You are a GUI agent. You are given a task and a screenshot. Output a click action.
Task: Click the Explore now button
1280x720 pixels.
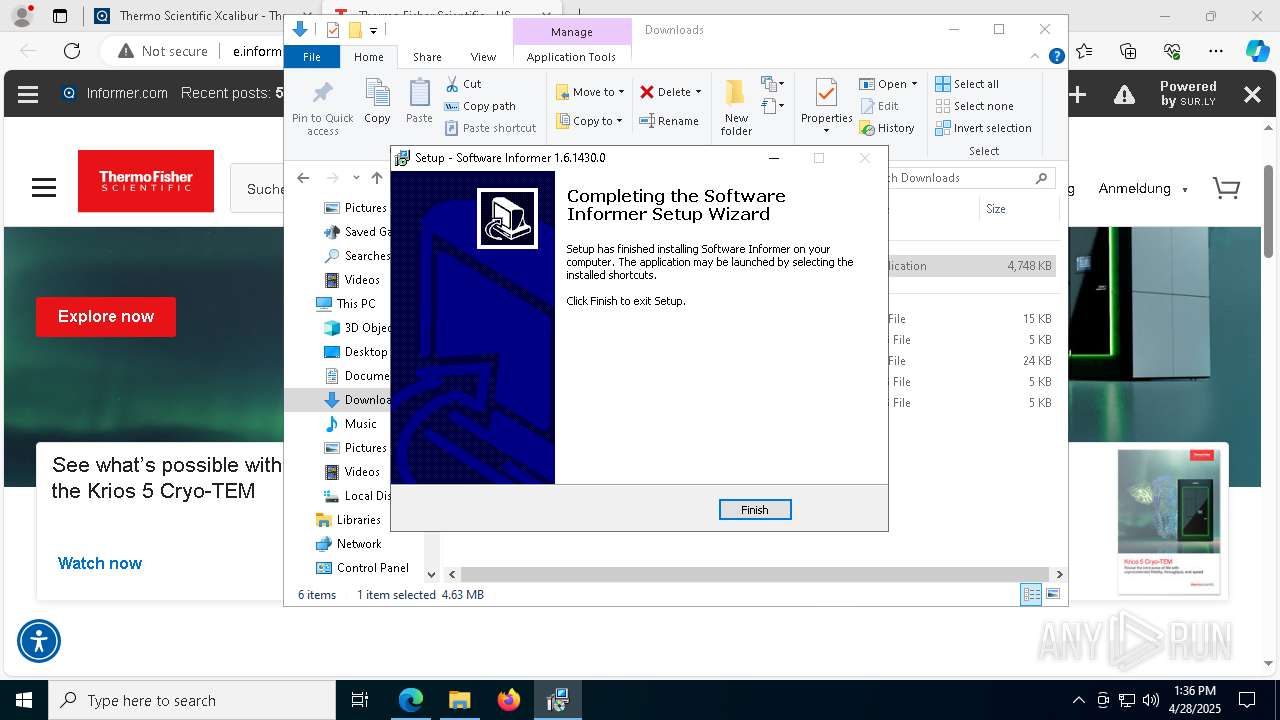pyautogui.click(x=106, y=316)
